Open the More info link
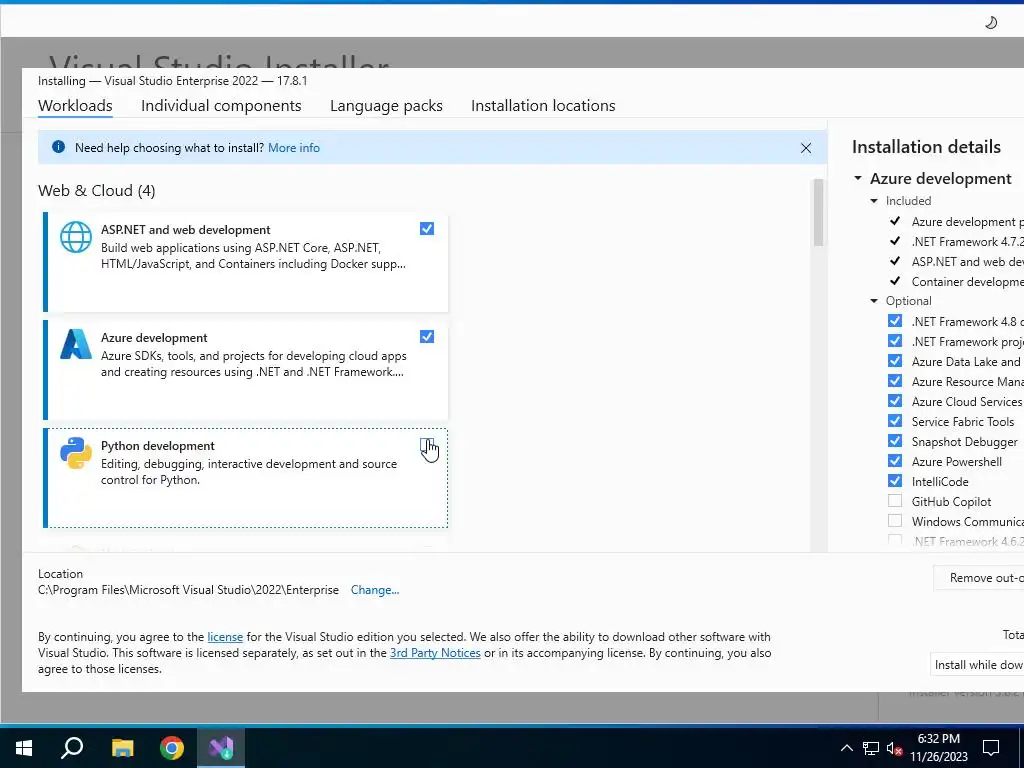The height and width of the screenshot is (768, 1024). 294,148
